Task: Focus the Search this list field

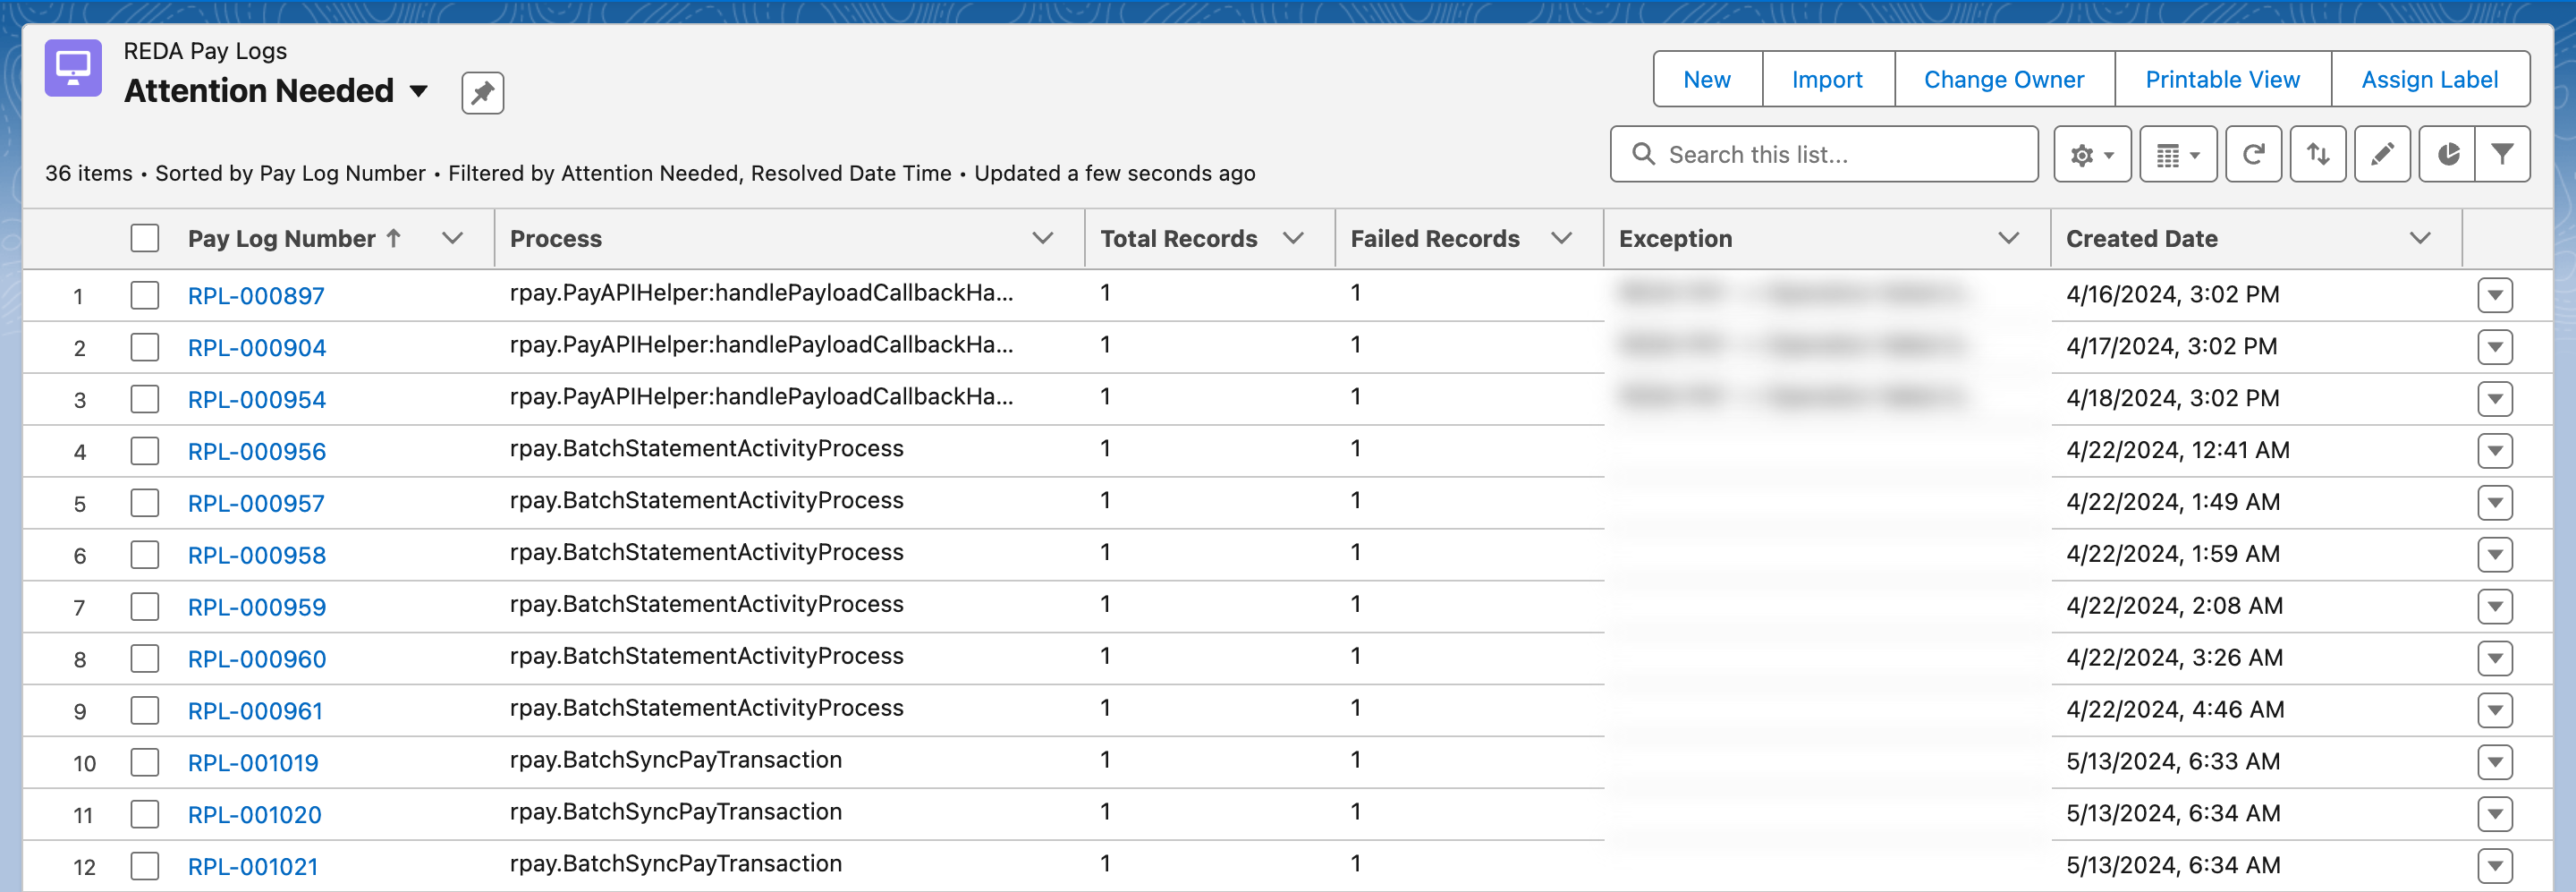Action: pyautogui.click(x=1823, y=154)
